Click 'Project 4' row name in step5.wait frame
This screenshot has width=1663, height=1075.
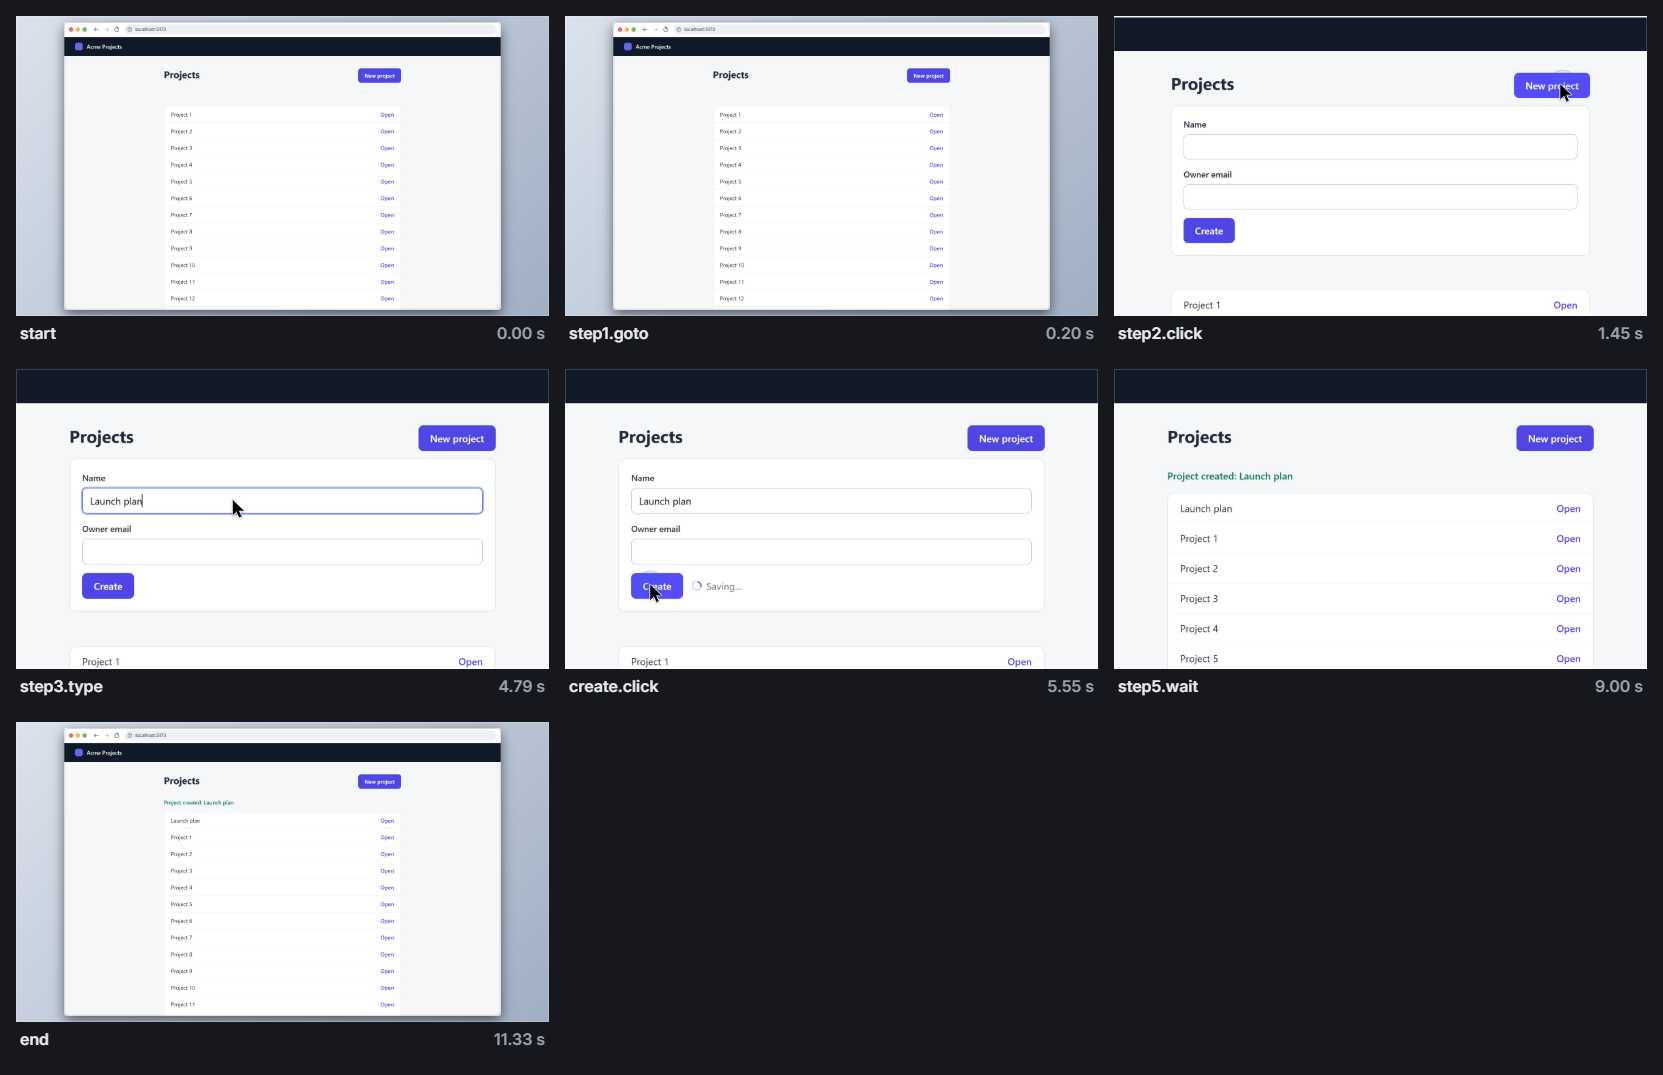1199,629
